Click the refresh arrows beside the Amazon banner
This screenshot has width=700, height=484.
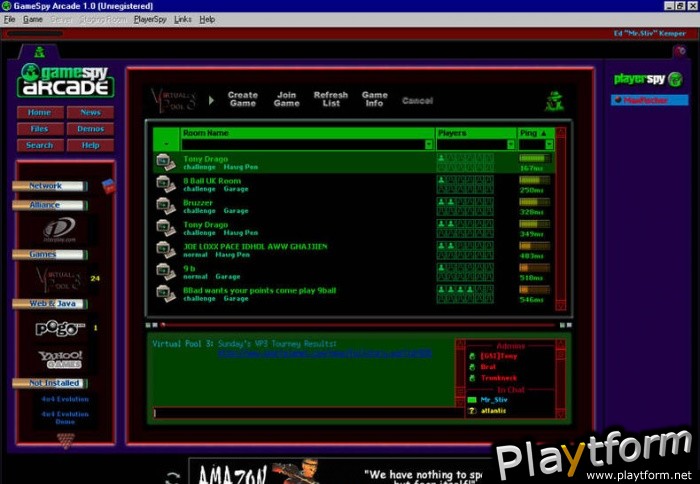[173, 477]
